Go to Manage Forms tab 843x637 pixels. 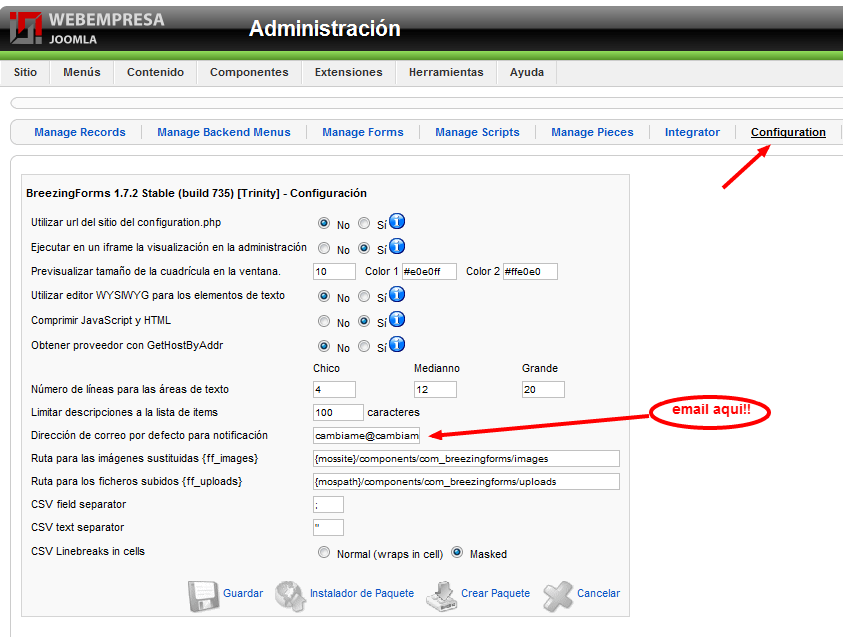point(363,132)
